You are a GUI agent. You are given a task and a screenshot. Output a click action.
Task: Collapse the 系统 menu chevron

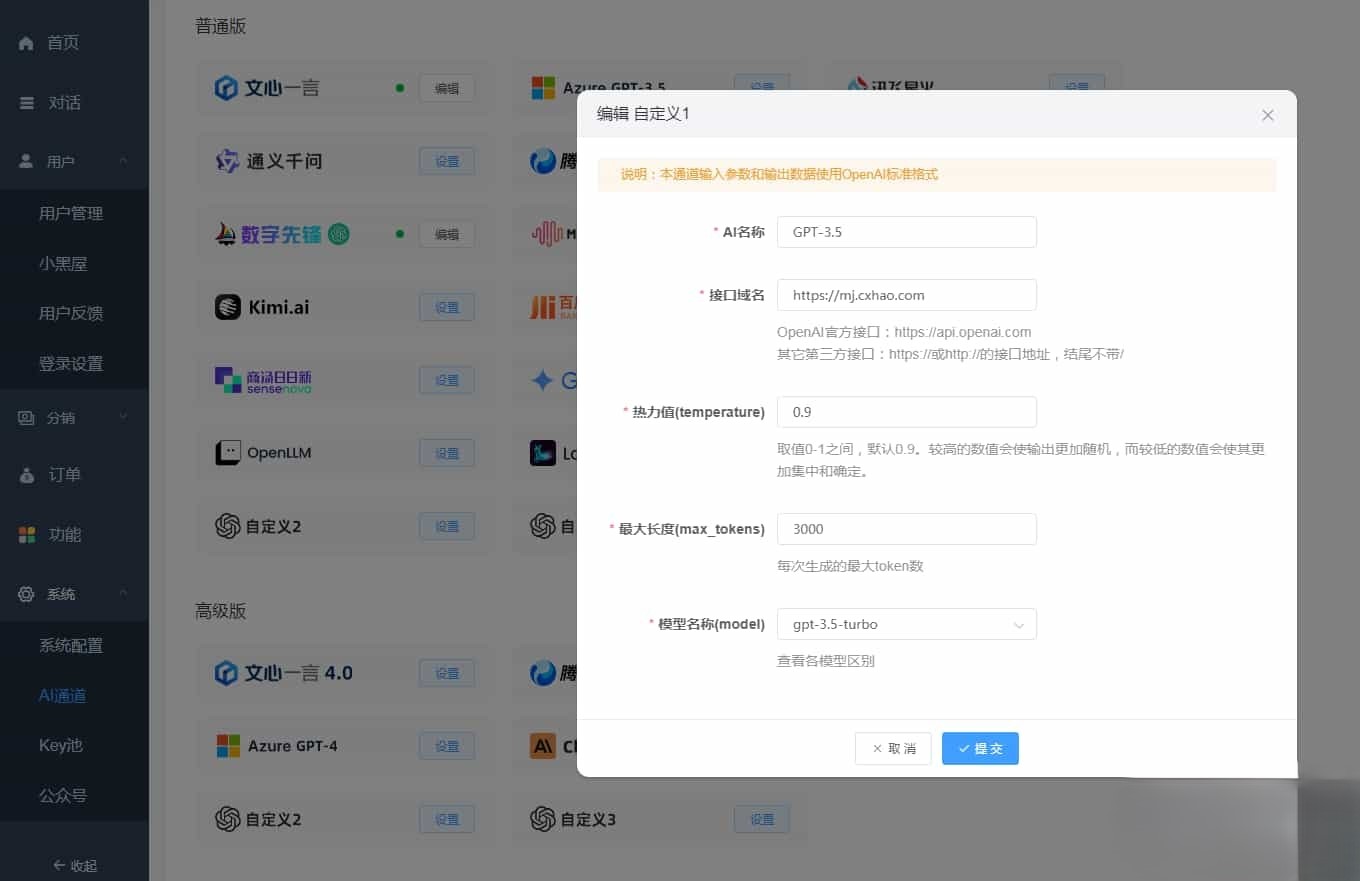click(123, 594)
